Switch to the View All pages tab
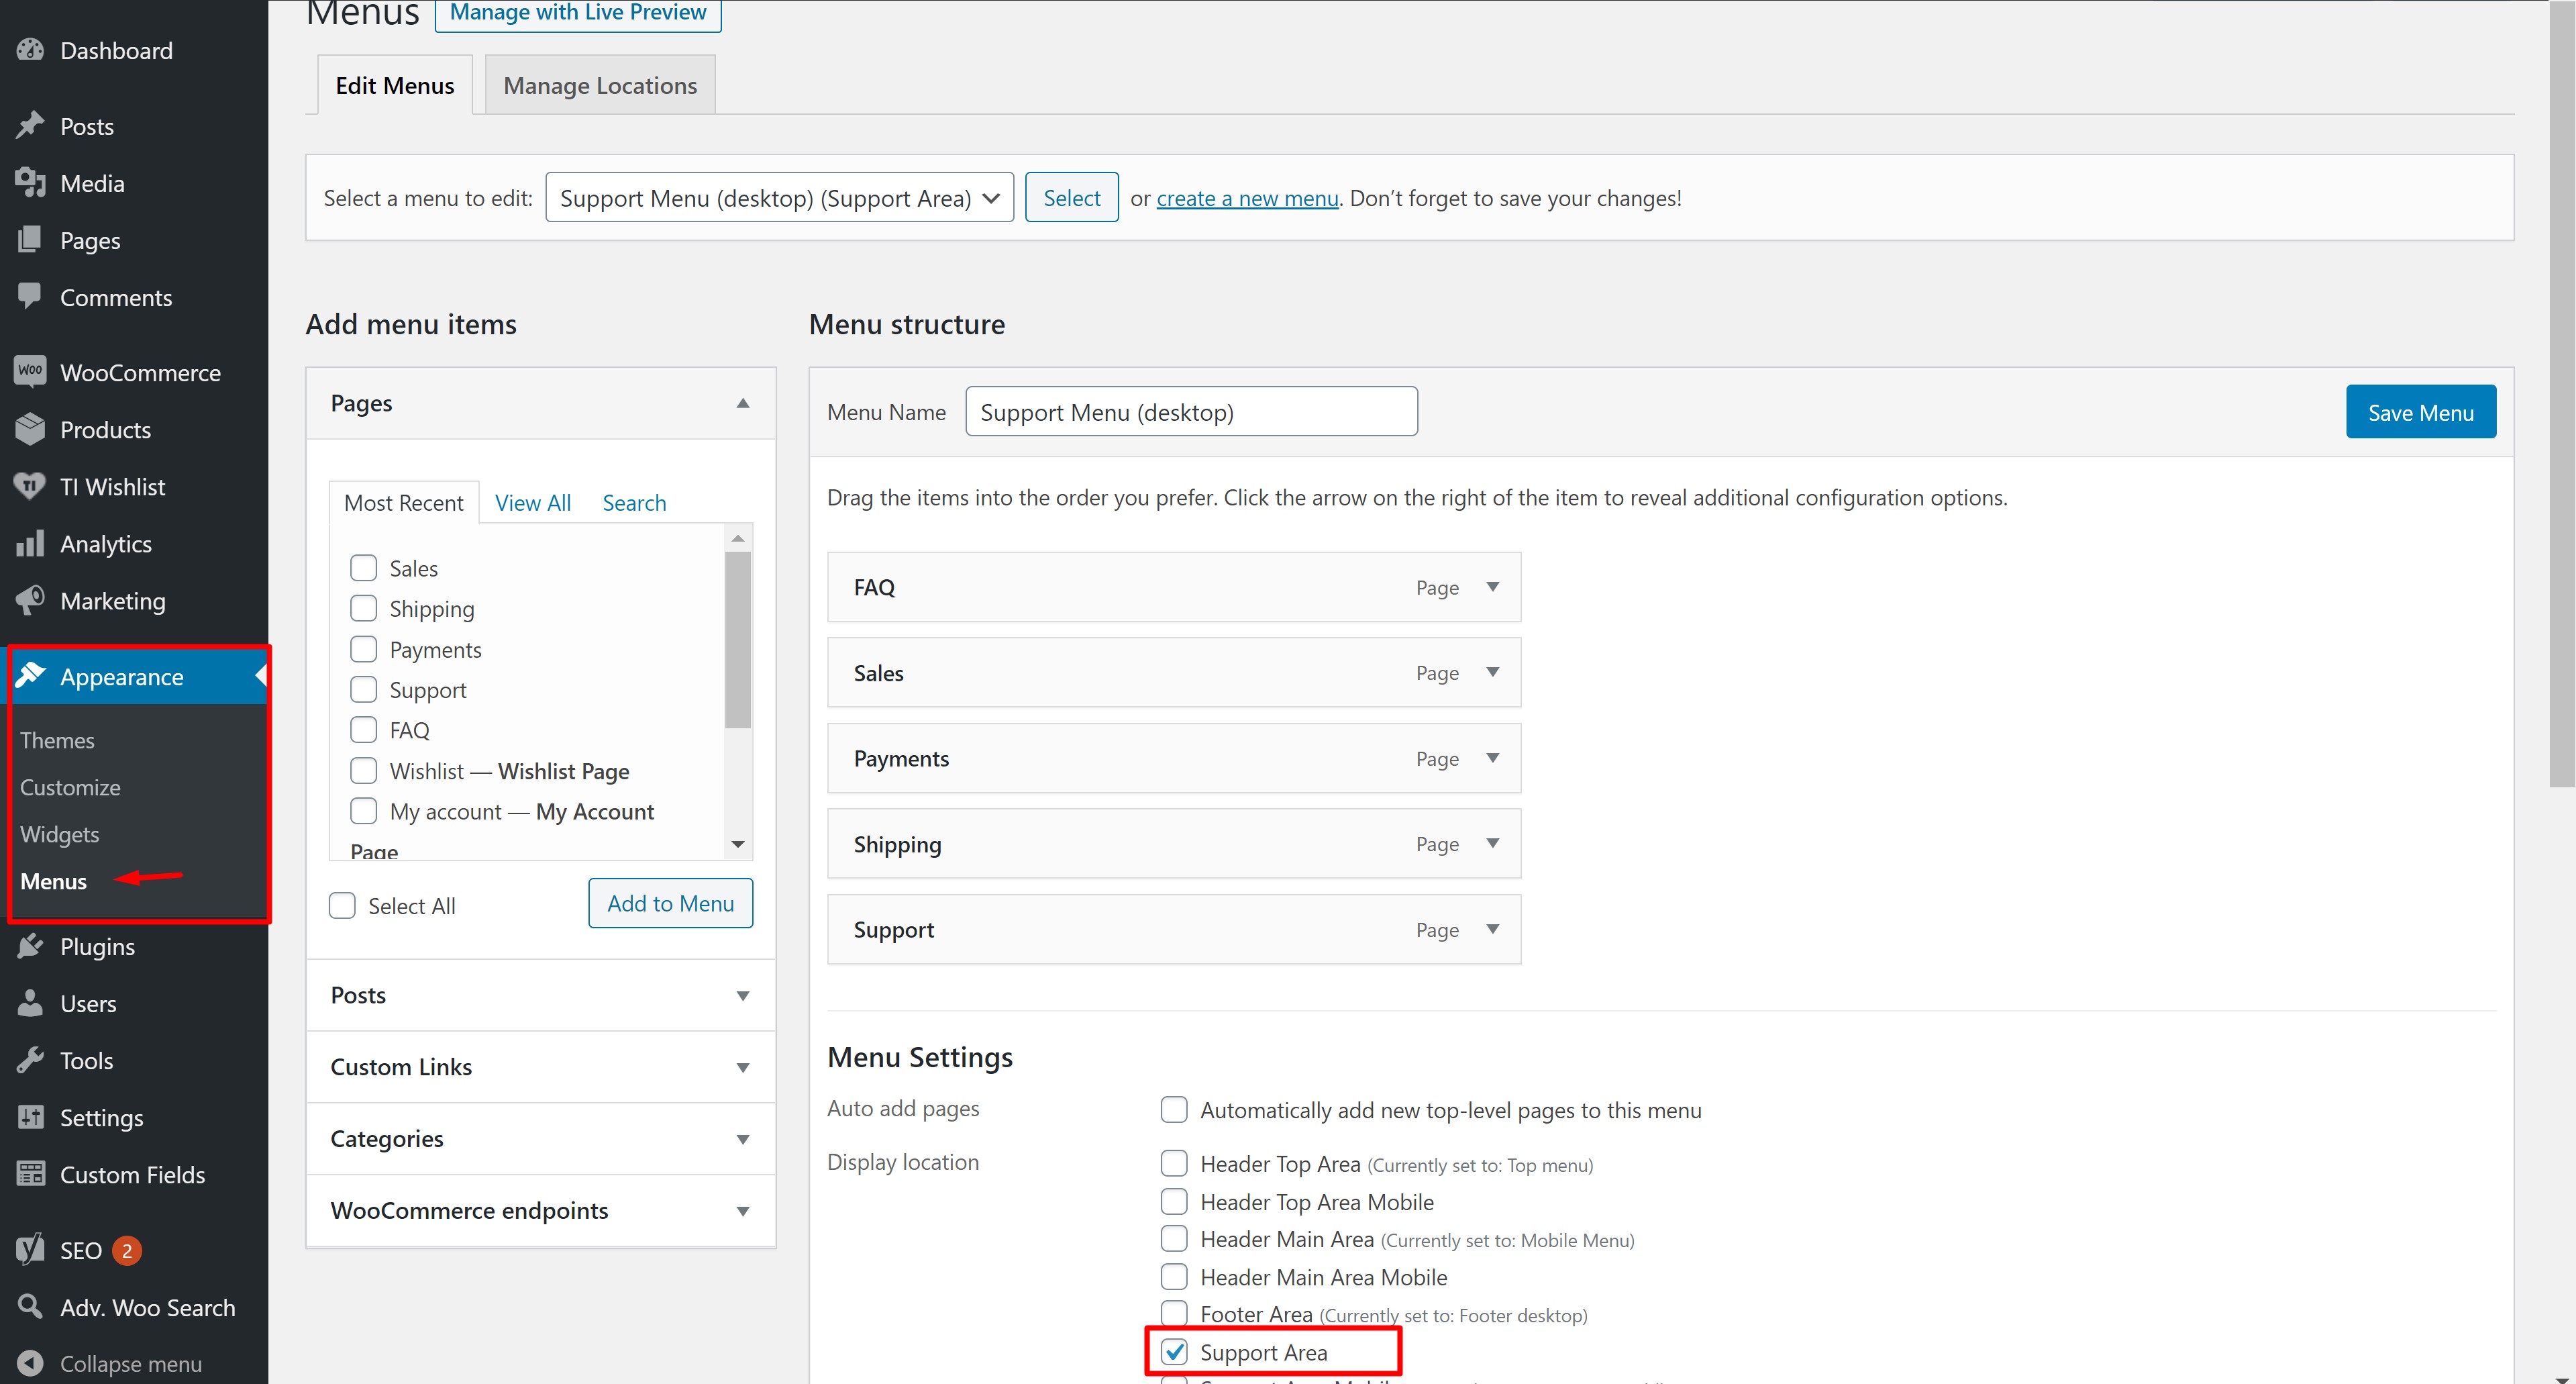Image resolution: width=2576 pixels, height=1384 pixels. (x=532, y=503)
